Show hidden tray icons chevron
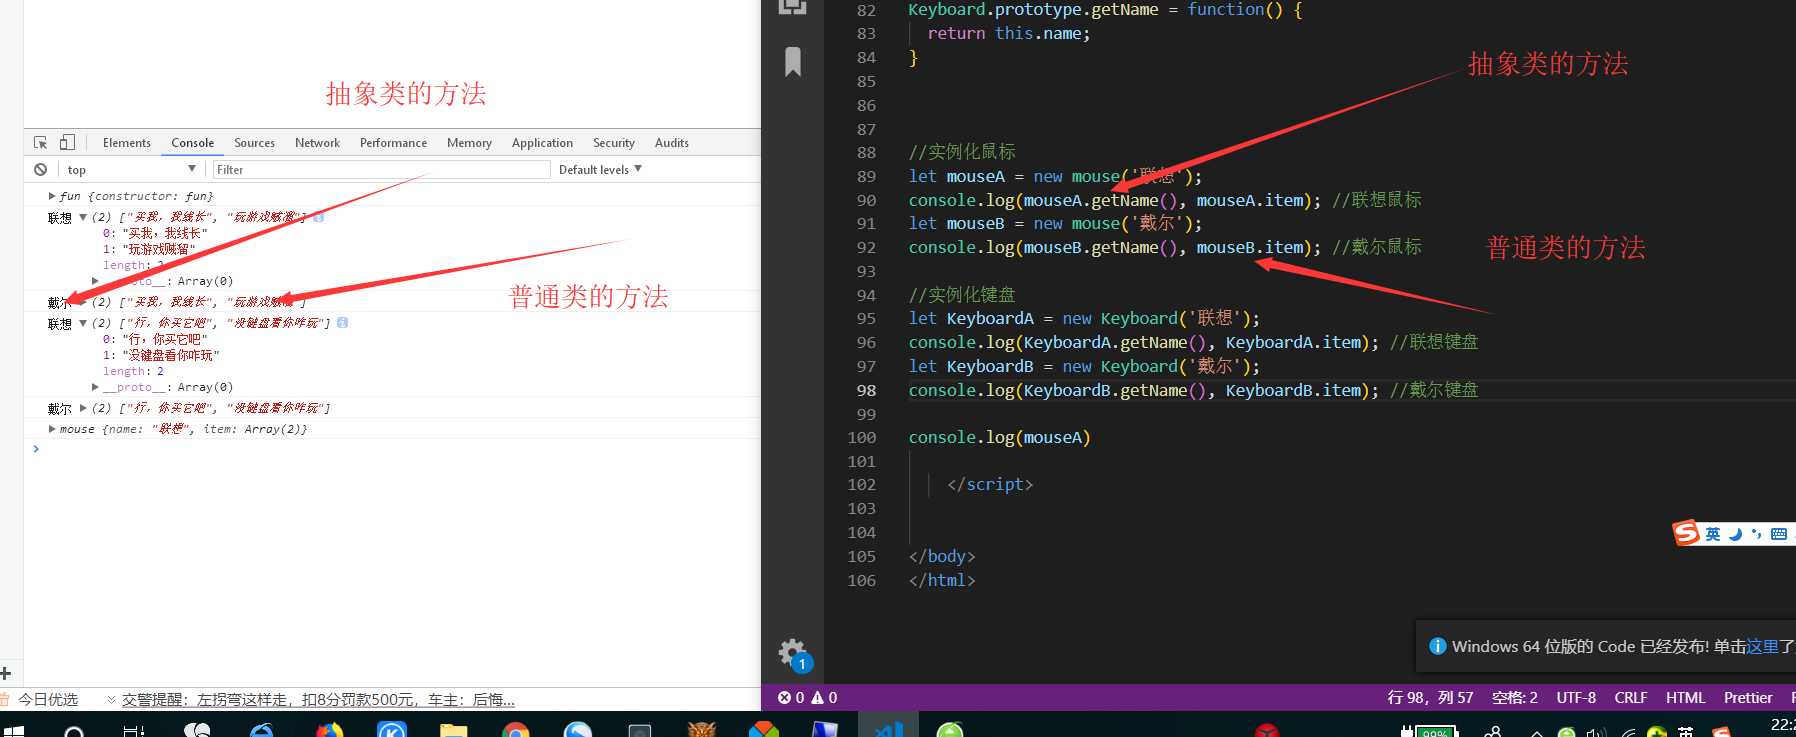 (x=1537, y=732)
